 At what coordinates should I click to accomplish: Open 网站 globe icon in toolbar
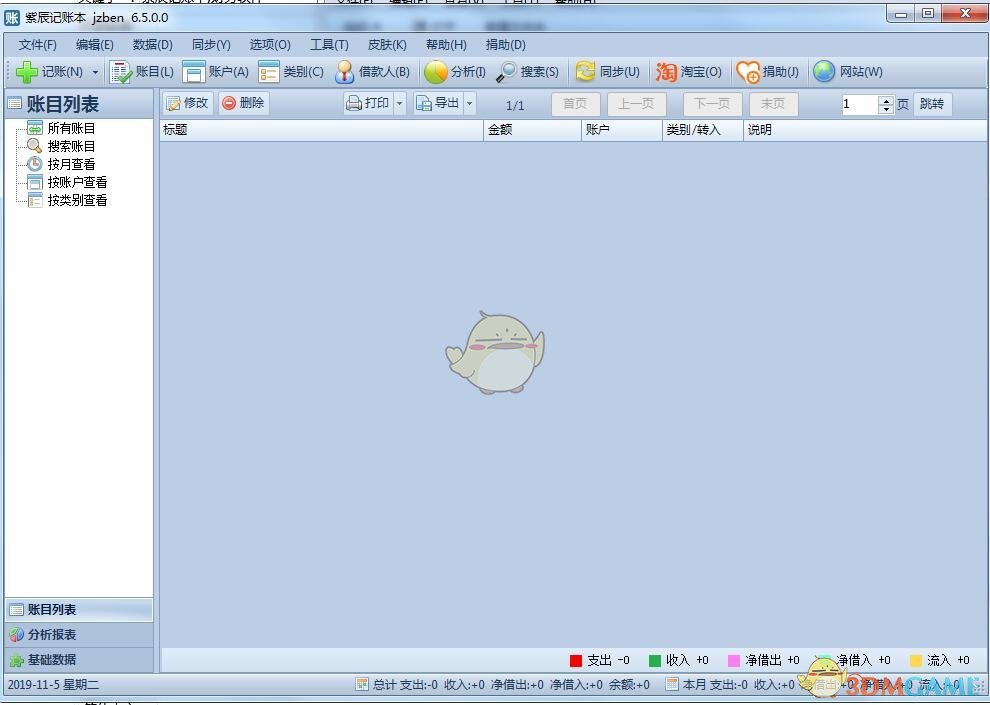(x=824, y=72)
